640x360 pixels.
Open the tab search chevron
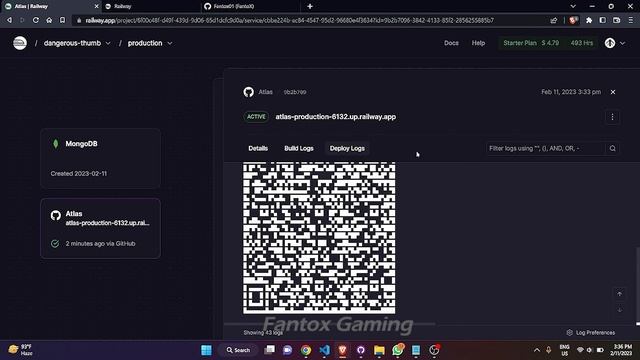pyautogui.click(x=573, y=7)
